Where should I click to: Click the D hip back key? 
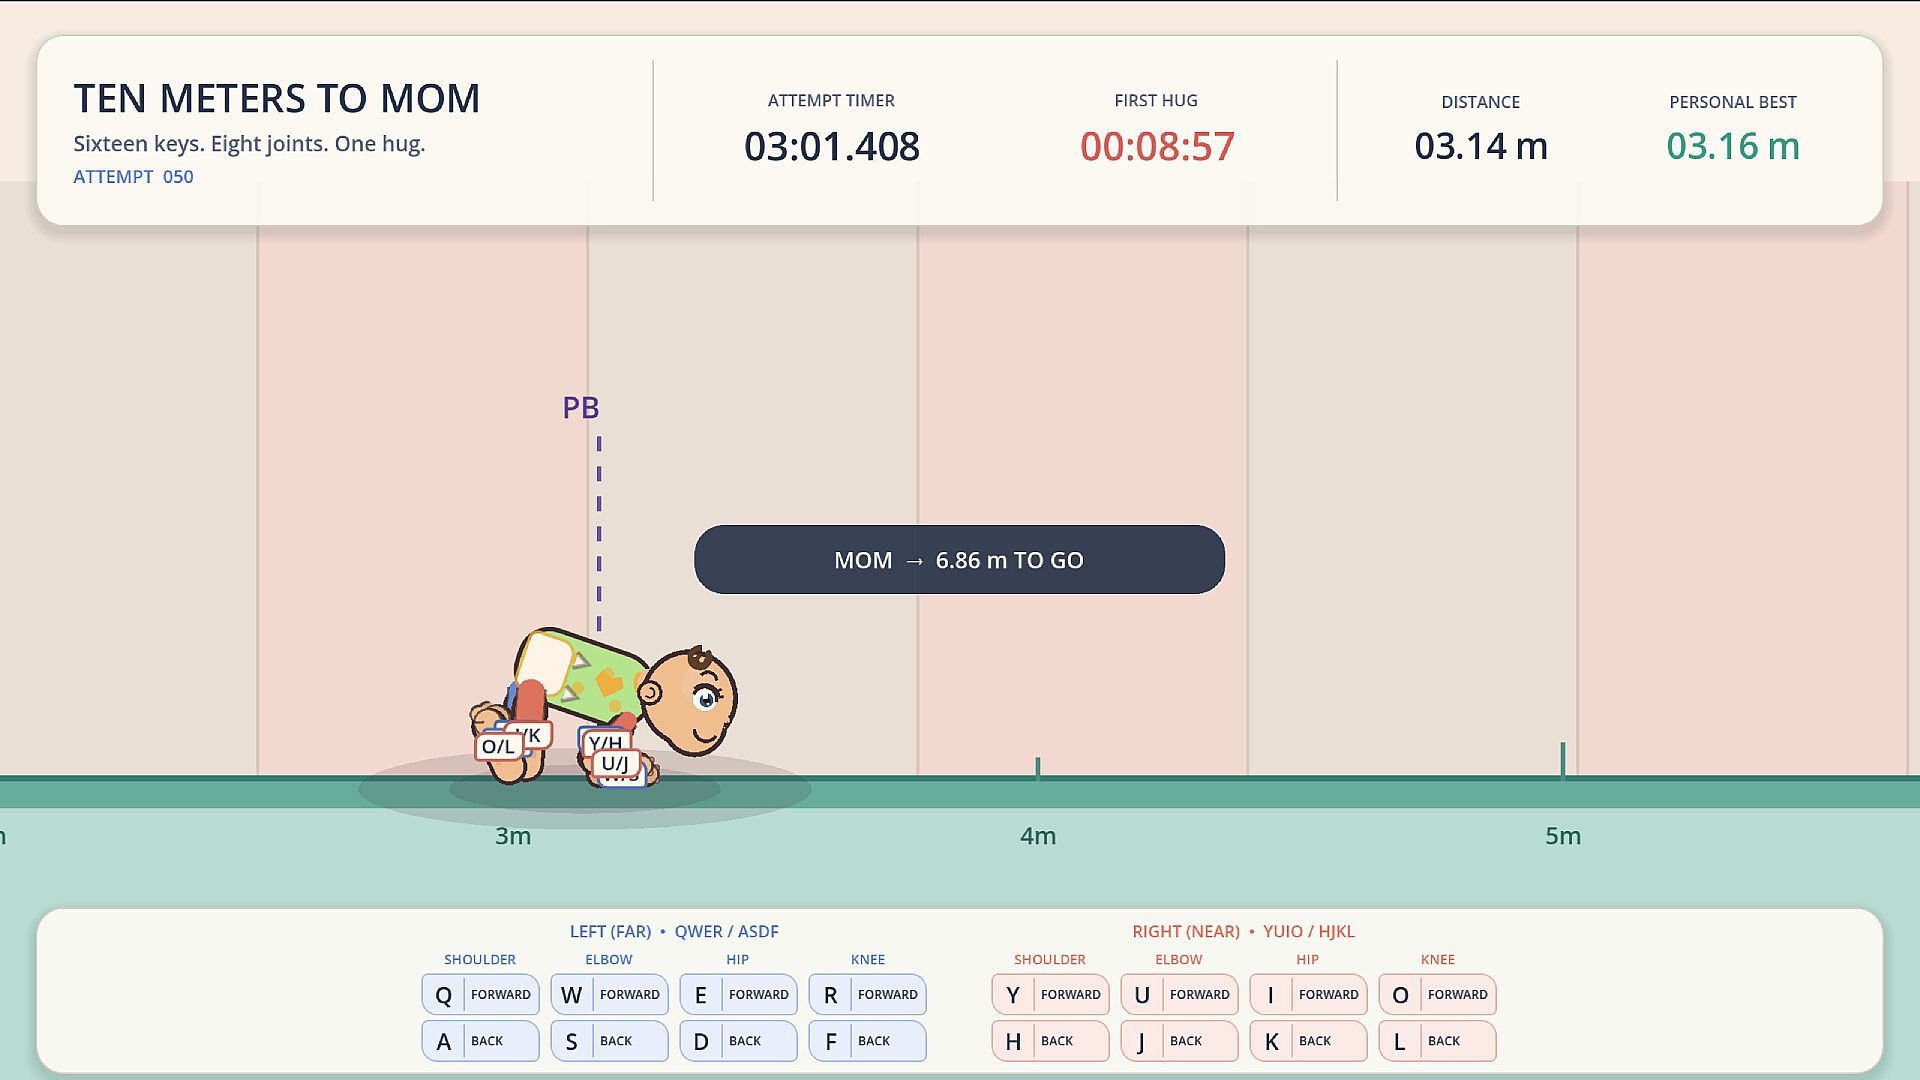738,1040
